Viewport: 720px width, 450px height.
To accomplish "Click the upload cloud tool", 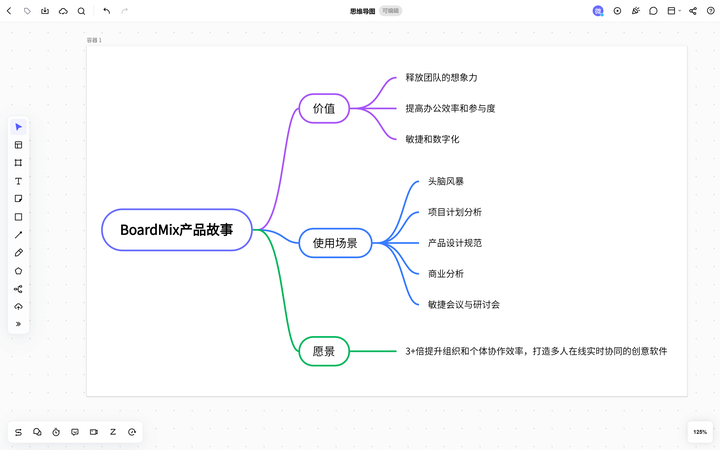I will pyautogui.click(x=18, y=306).
